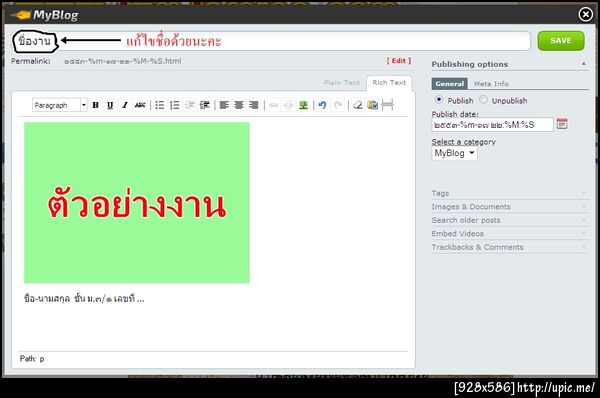Click the paragraph text below the image

point(84,298)
